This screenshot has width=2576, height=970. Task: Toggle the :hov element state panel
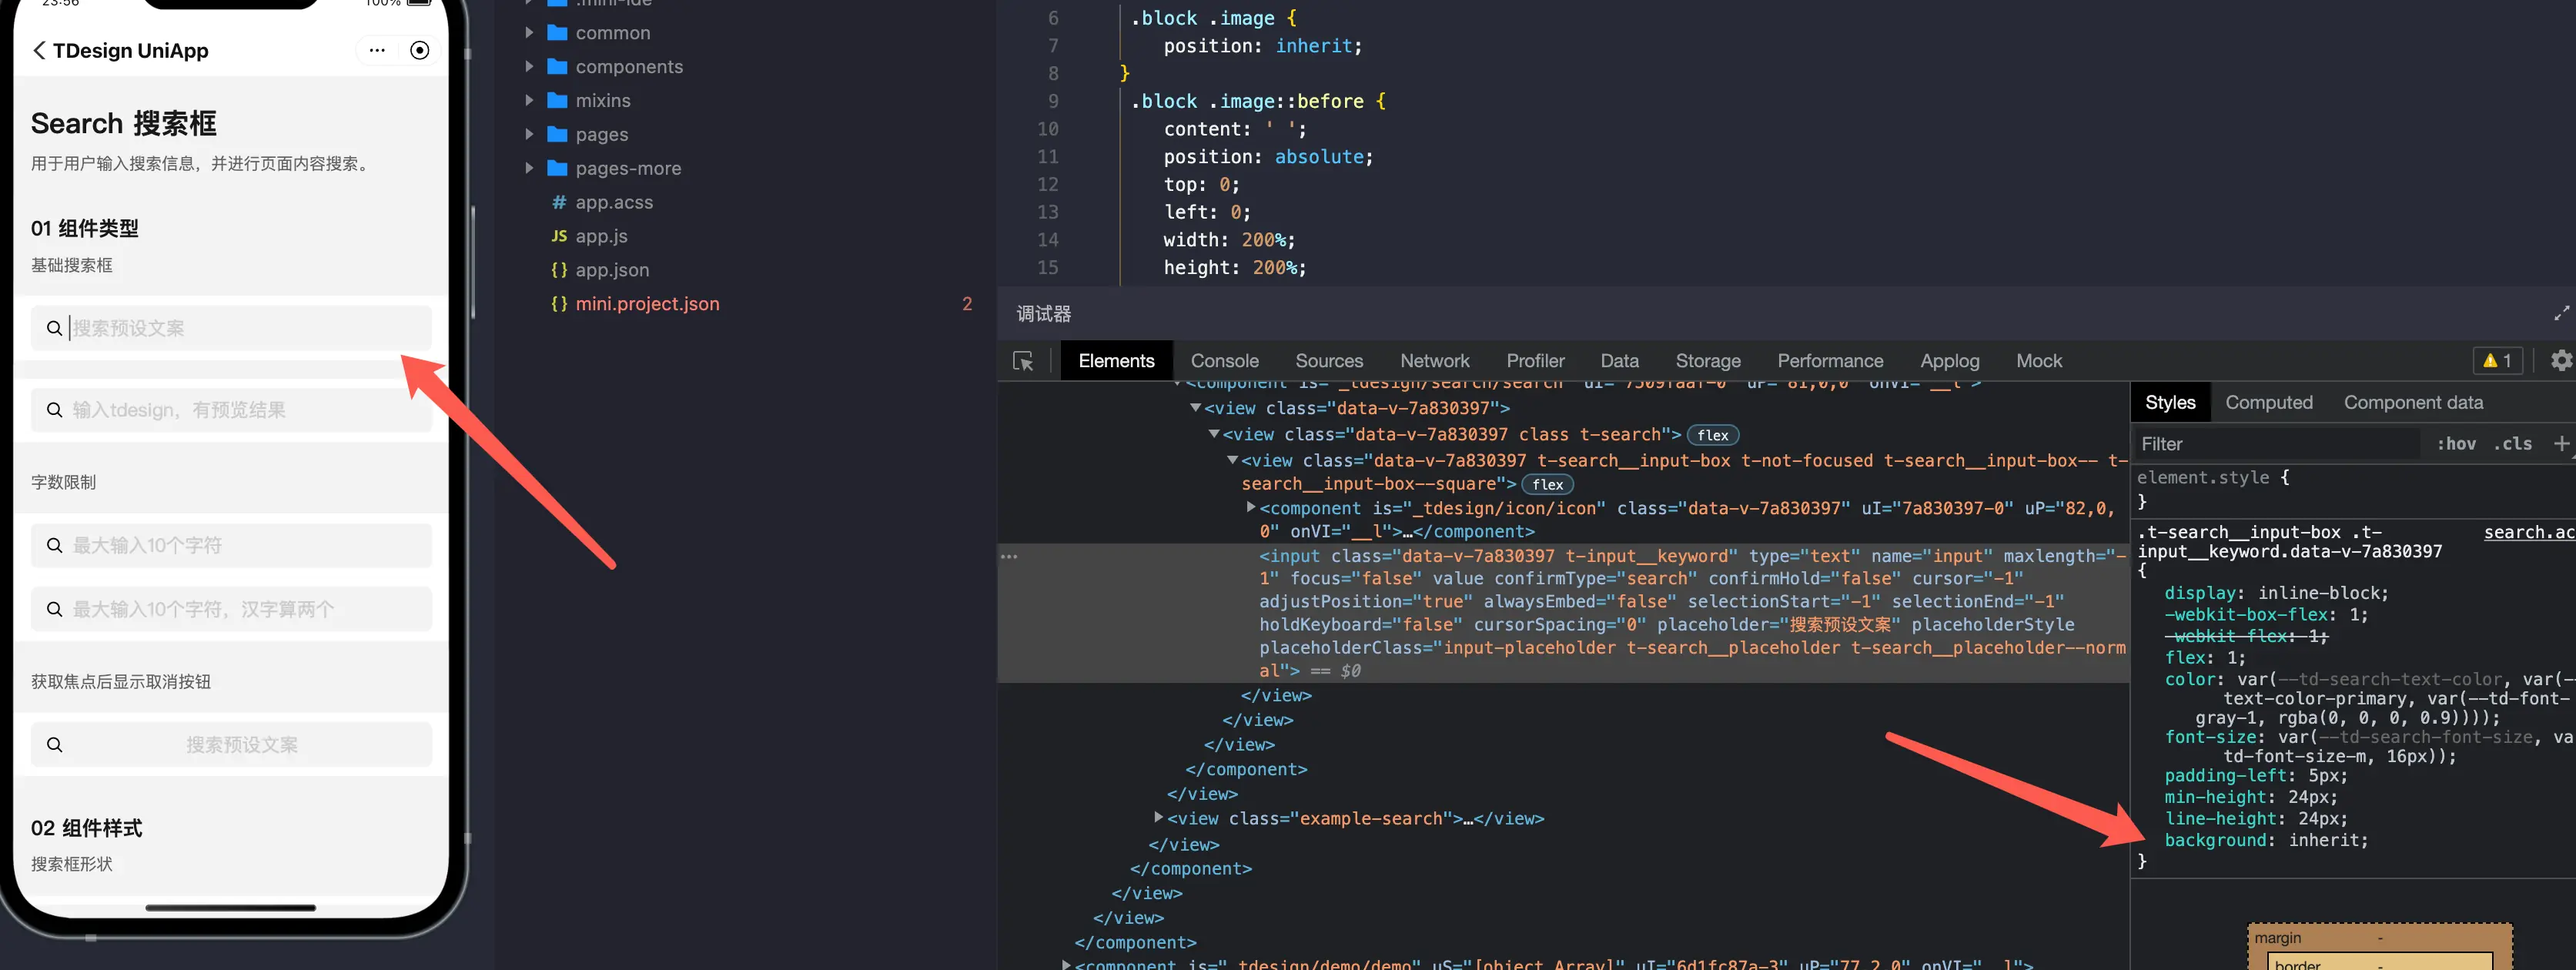[2456, 444]
